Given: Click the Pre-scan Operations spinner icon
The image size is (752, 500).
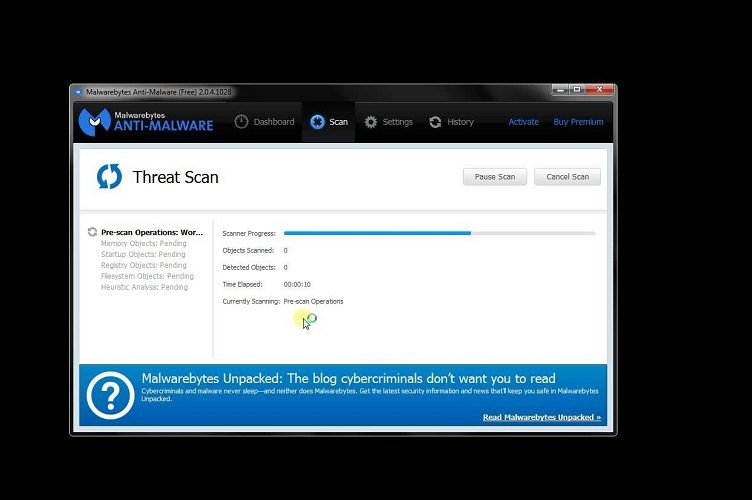Looking at the screenshot, I should [x=92, y=232].
